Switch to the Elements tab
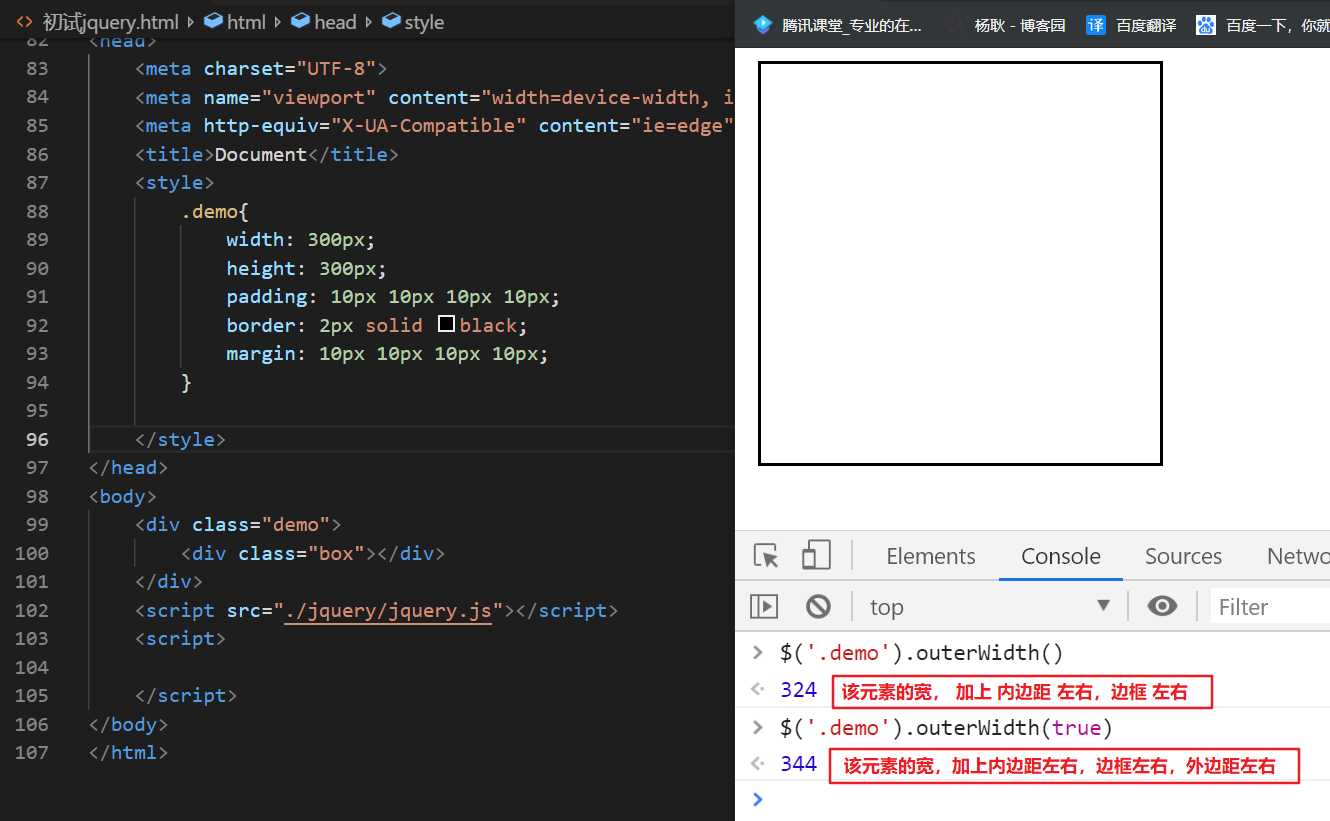 931,557
